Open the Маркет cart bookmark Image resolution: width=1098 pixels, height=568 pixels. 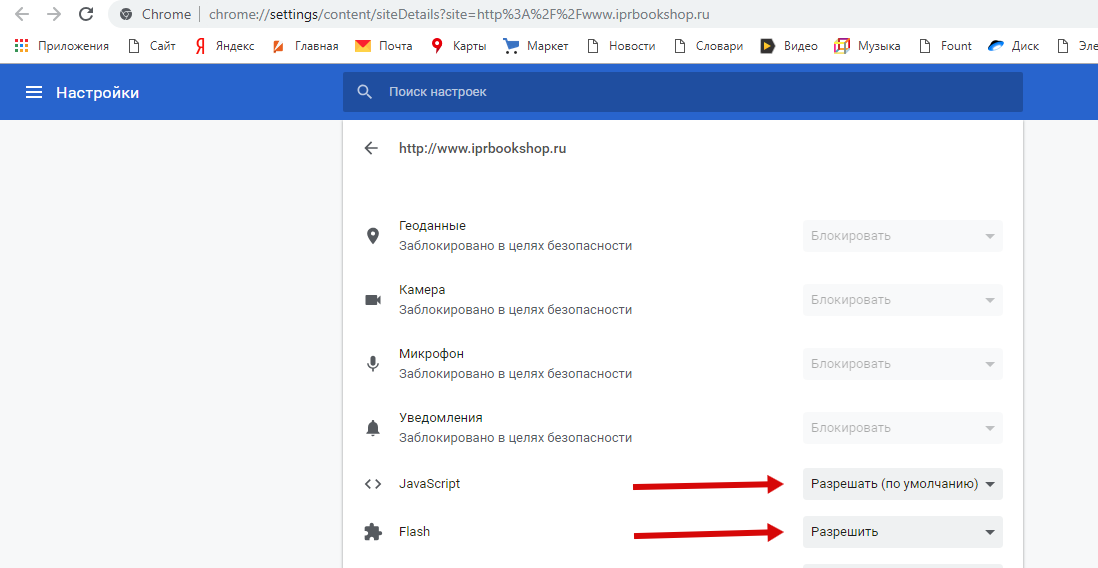pyautogui.click(x=536, y=46)
